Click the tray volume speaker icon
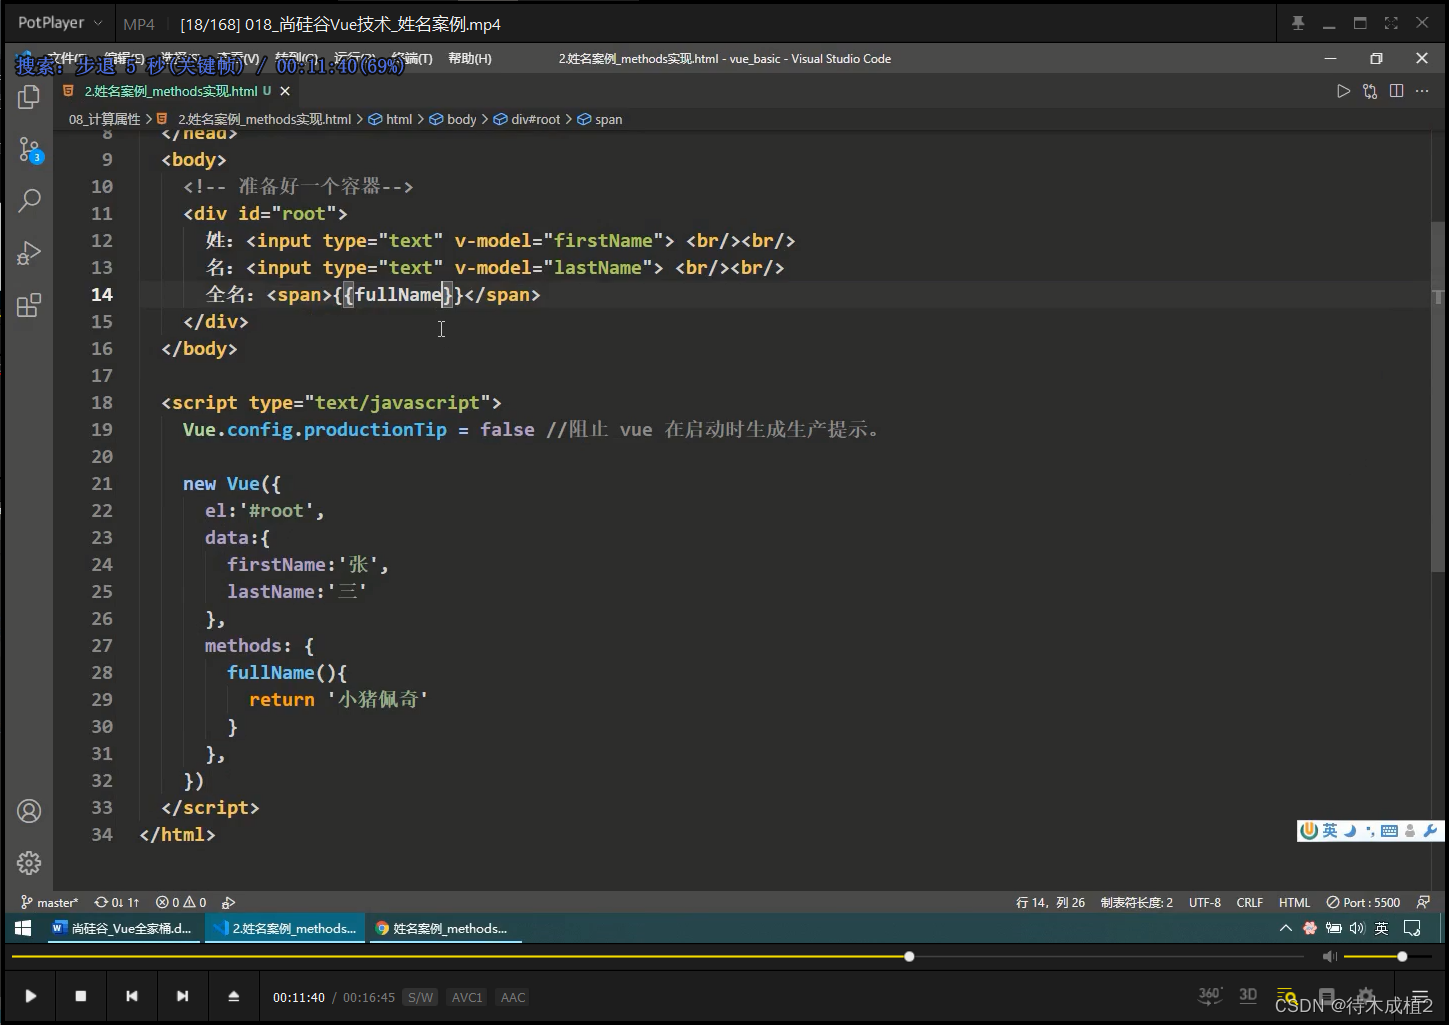The image size is (1449, 1025). [1356, 928]
